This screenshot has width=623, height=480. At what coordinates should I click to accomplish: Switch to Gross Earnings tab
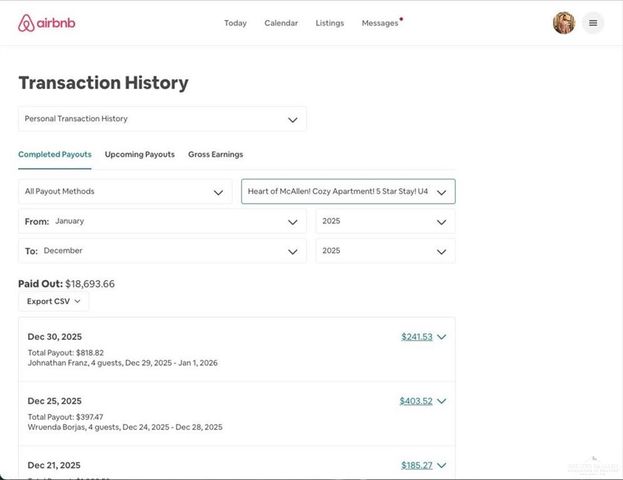click(215, 154)
